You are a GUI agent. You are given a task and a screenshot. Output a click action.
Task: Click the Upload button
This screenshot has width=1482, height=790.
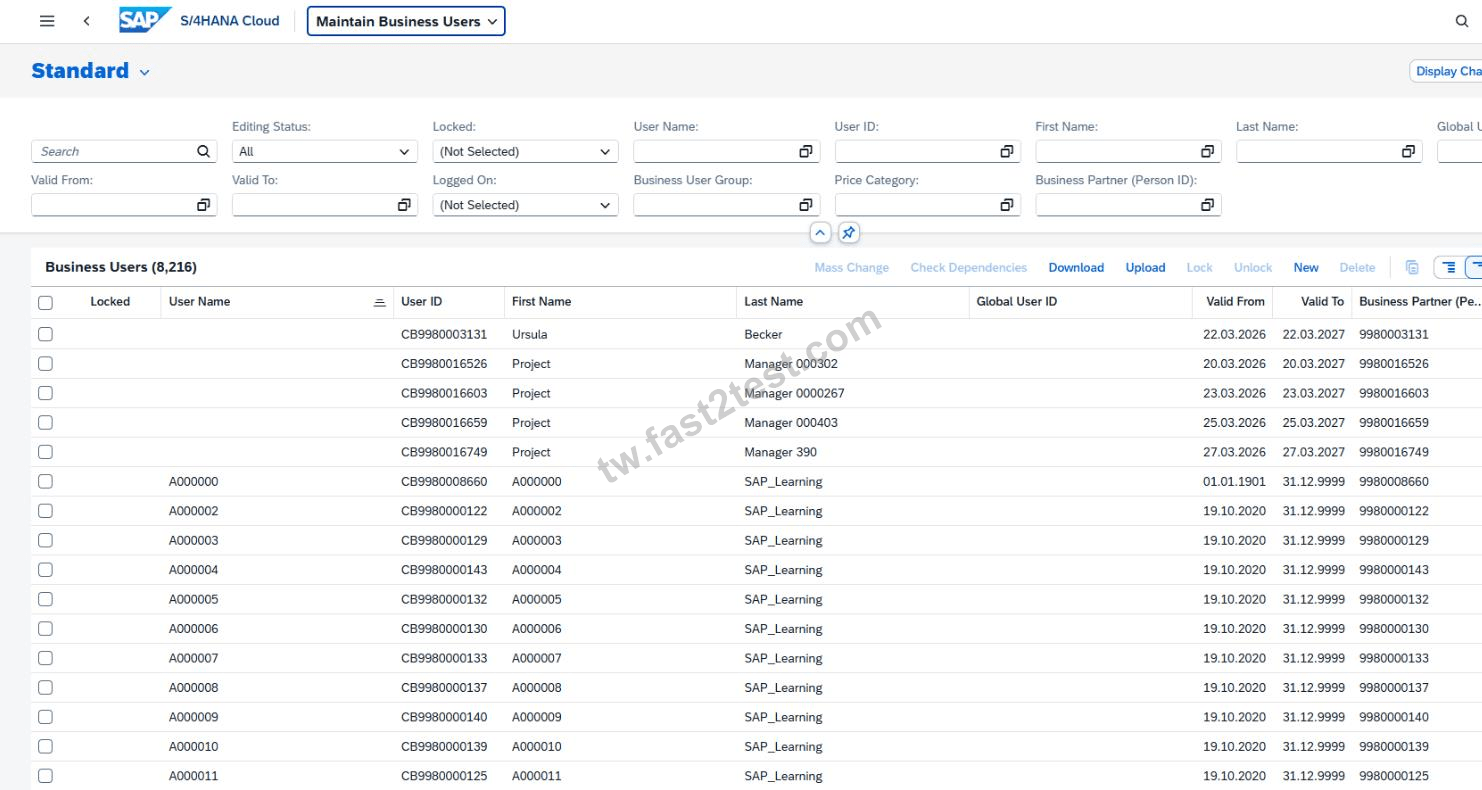1145,268
